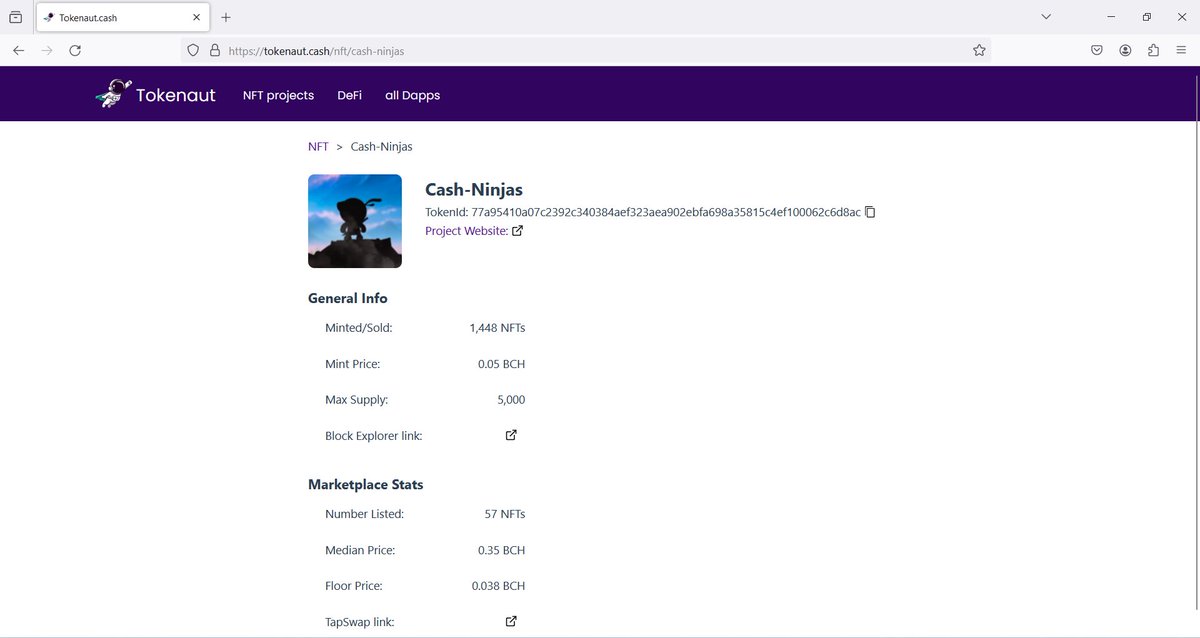
Task: Go back to the previous page
Action: 18,50
